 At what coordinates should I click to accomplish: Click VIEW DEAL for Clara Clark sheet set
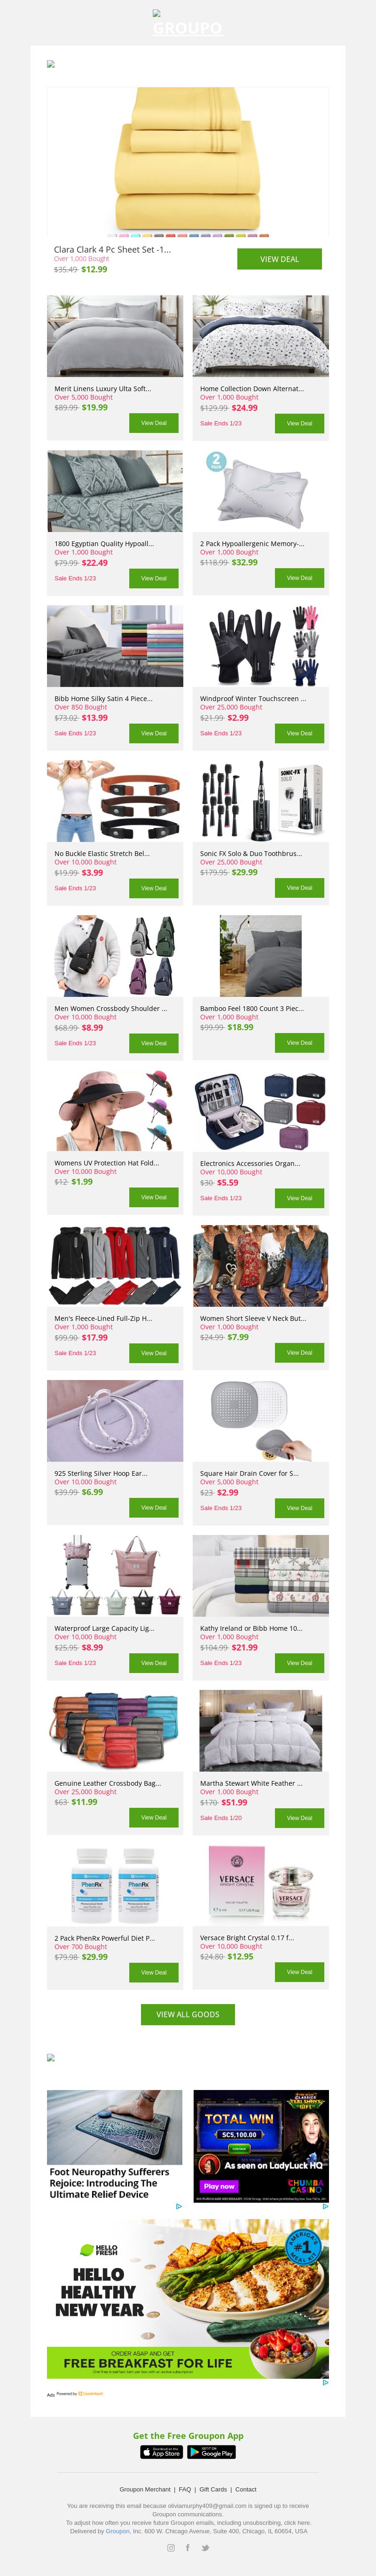279,259
